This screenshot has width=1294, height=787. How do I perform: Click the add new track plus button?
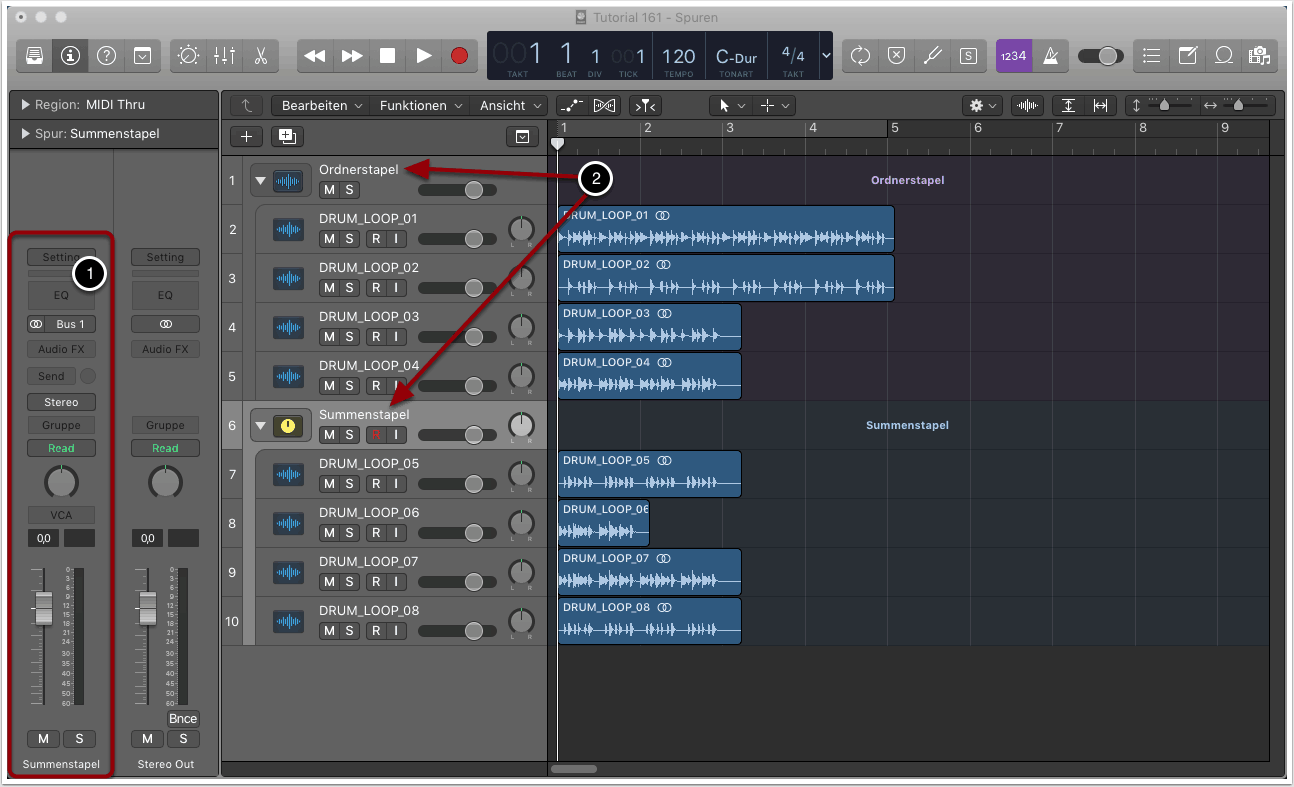point(247,137)
